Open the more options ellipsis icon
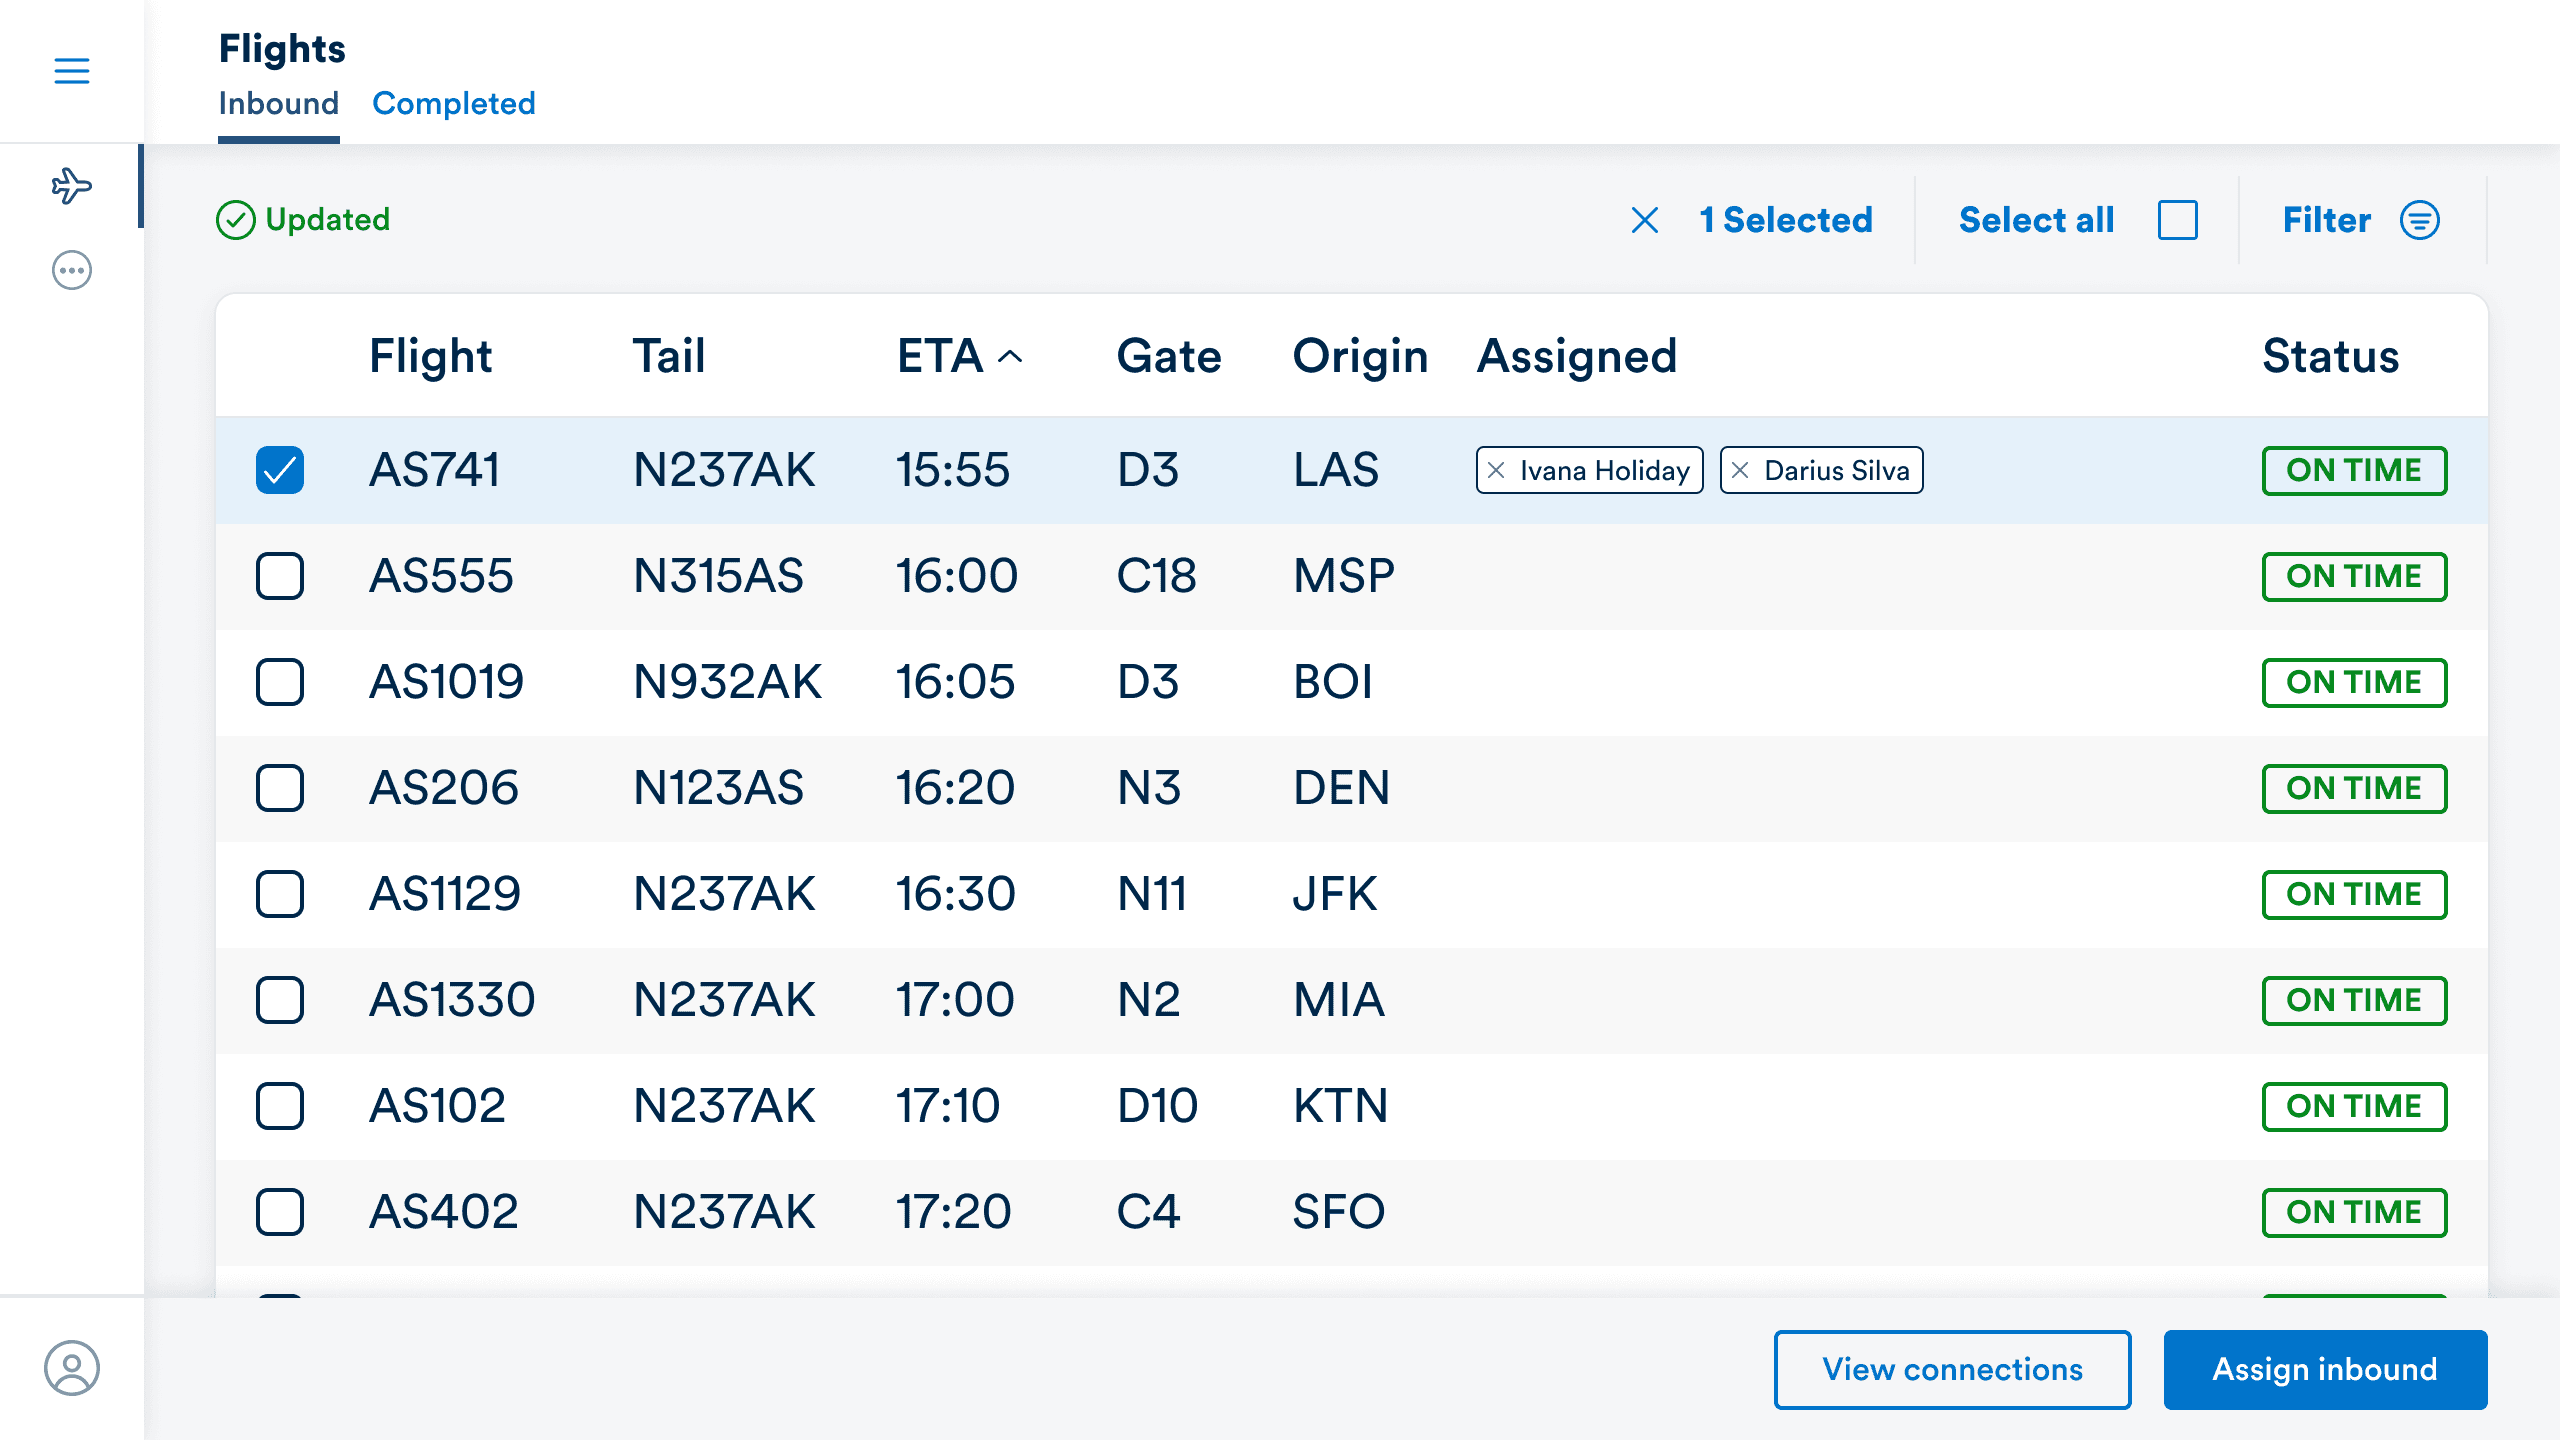This screenshot has width=2560, height=1440. tap(71, 270)
